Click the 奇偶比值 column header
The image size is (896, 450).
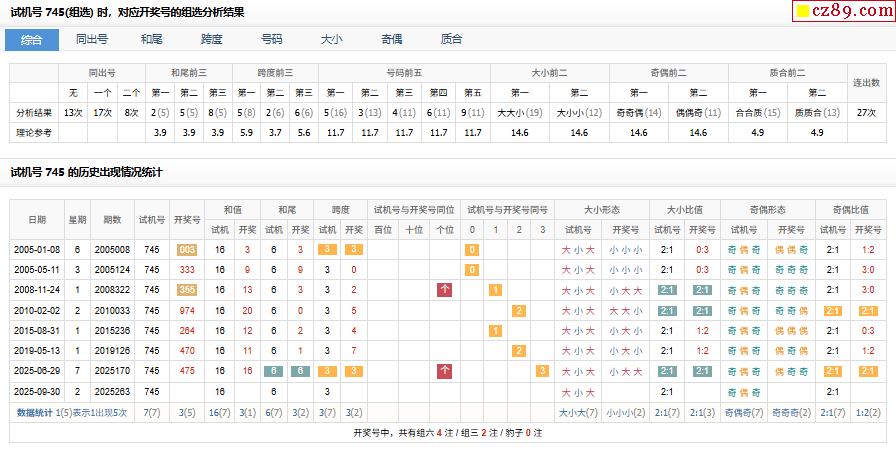click(851, 210)
